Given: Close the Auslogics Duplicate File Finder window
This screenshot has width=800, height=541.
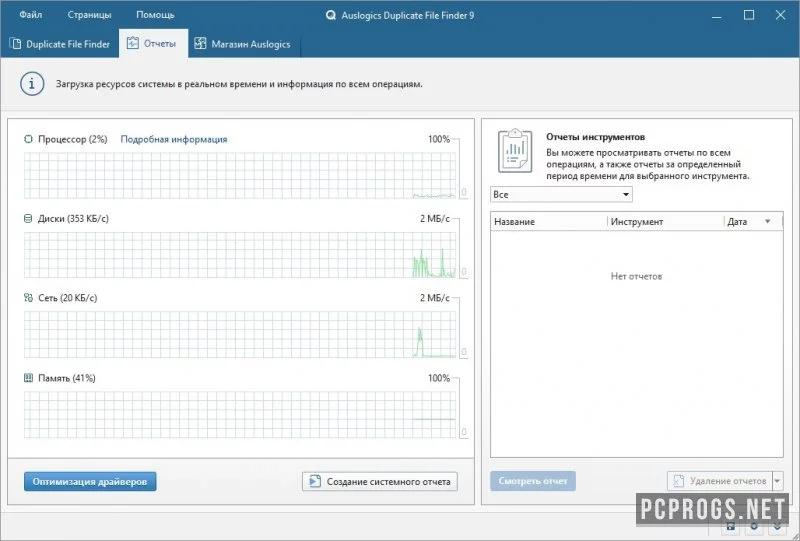Looking at the screenshot, I should (x=780, y=15).
